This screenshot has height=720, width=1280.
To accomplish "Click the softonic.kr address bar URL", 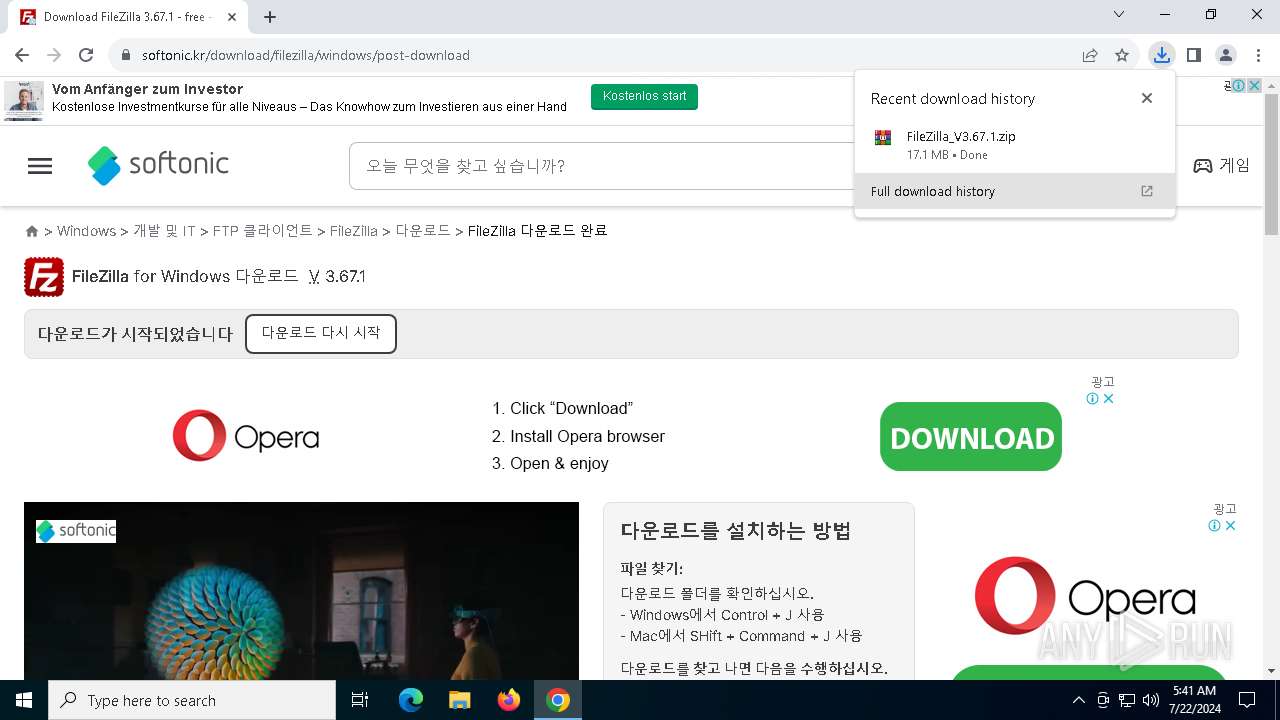I will tap(305, 55).
